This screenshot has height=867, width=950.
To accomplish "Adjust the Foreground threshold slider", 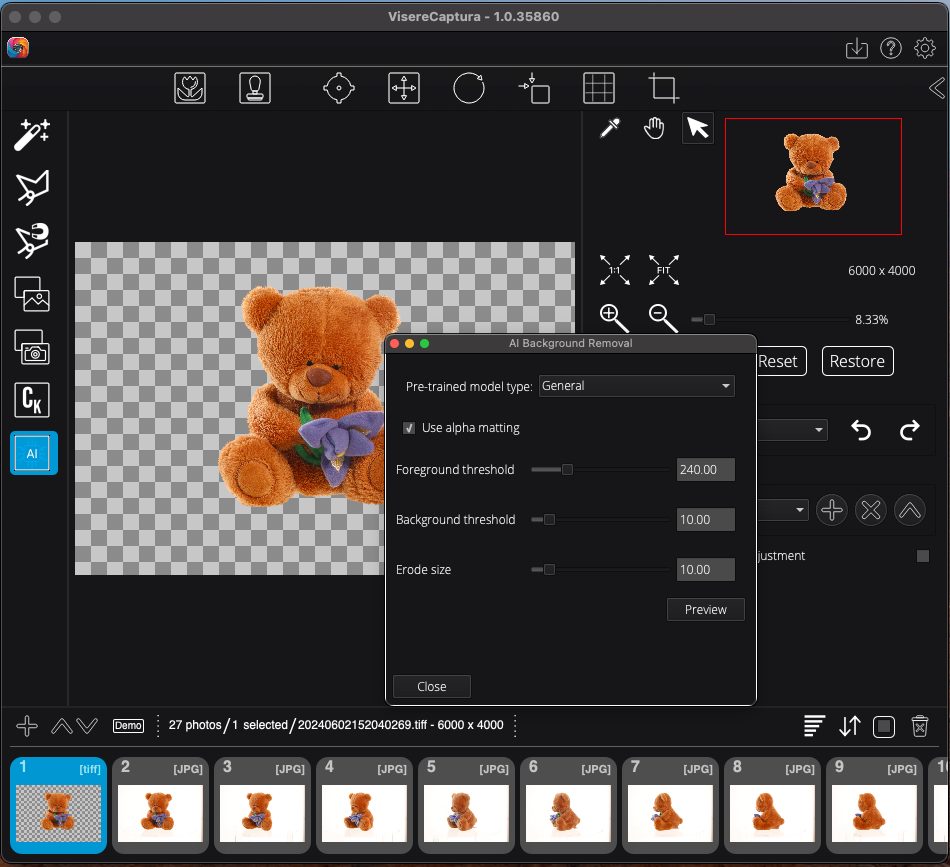I will click(x=567, y=469).
